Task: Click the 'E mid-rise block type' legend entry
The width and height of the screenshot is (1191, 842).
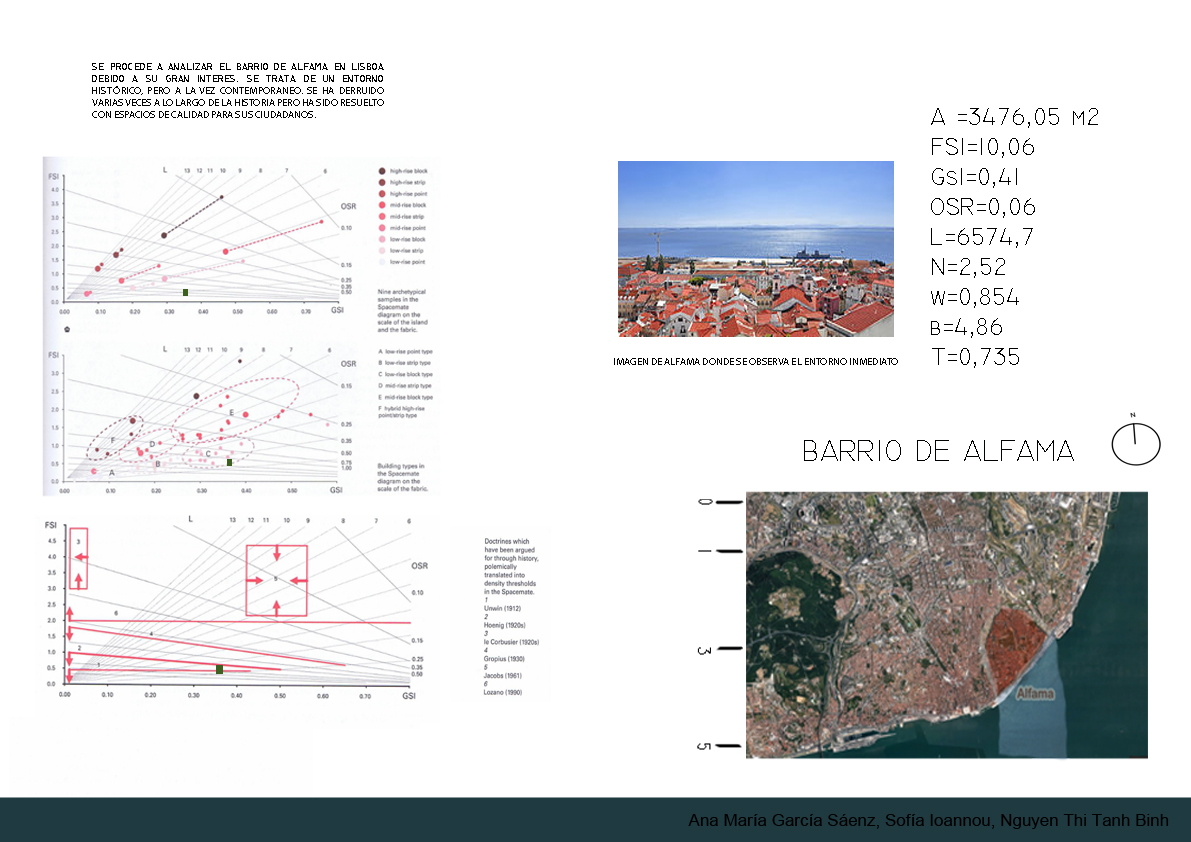Action: 406,397
